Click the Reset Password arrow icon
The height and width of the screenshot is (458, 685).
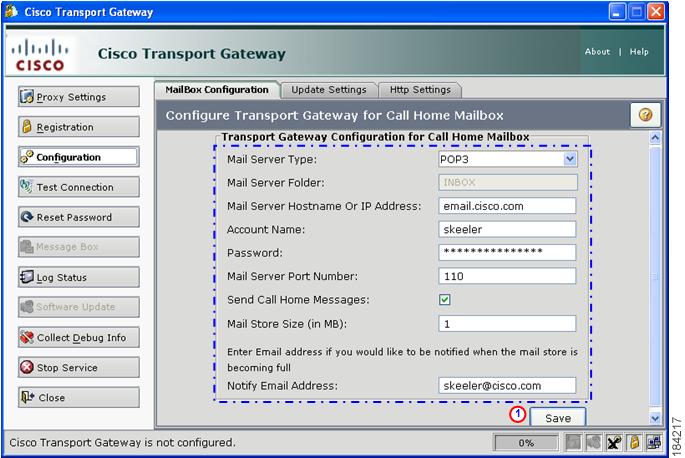click(x=27, y=217)
